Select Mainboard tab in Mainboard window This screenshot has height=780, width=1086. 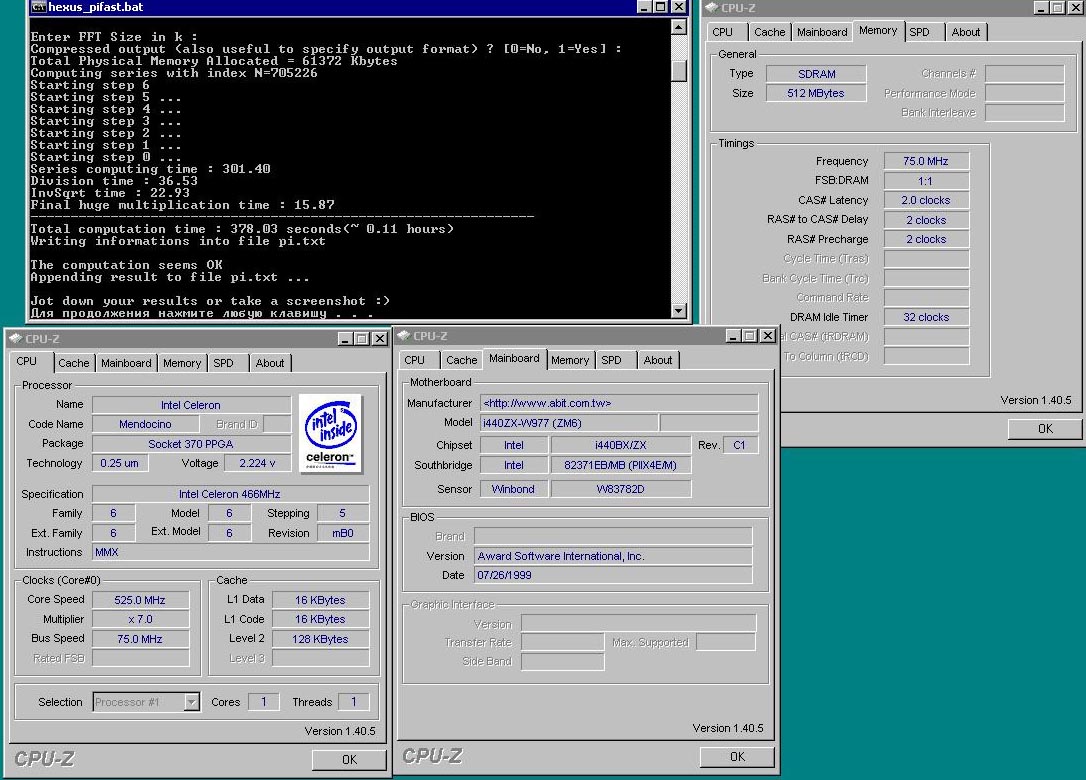click(x=514, y=358)
